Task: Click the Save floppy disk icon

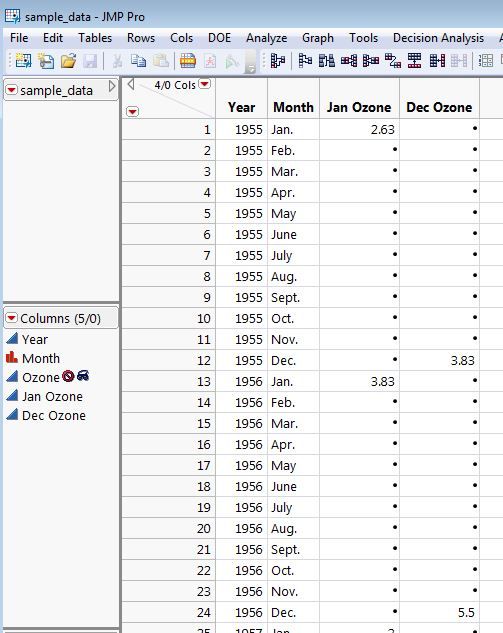Action: pyautogui.click(x=90, y=61)
